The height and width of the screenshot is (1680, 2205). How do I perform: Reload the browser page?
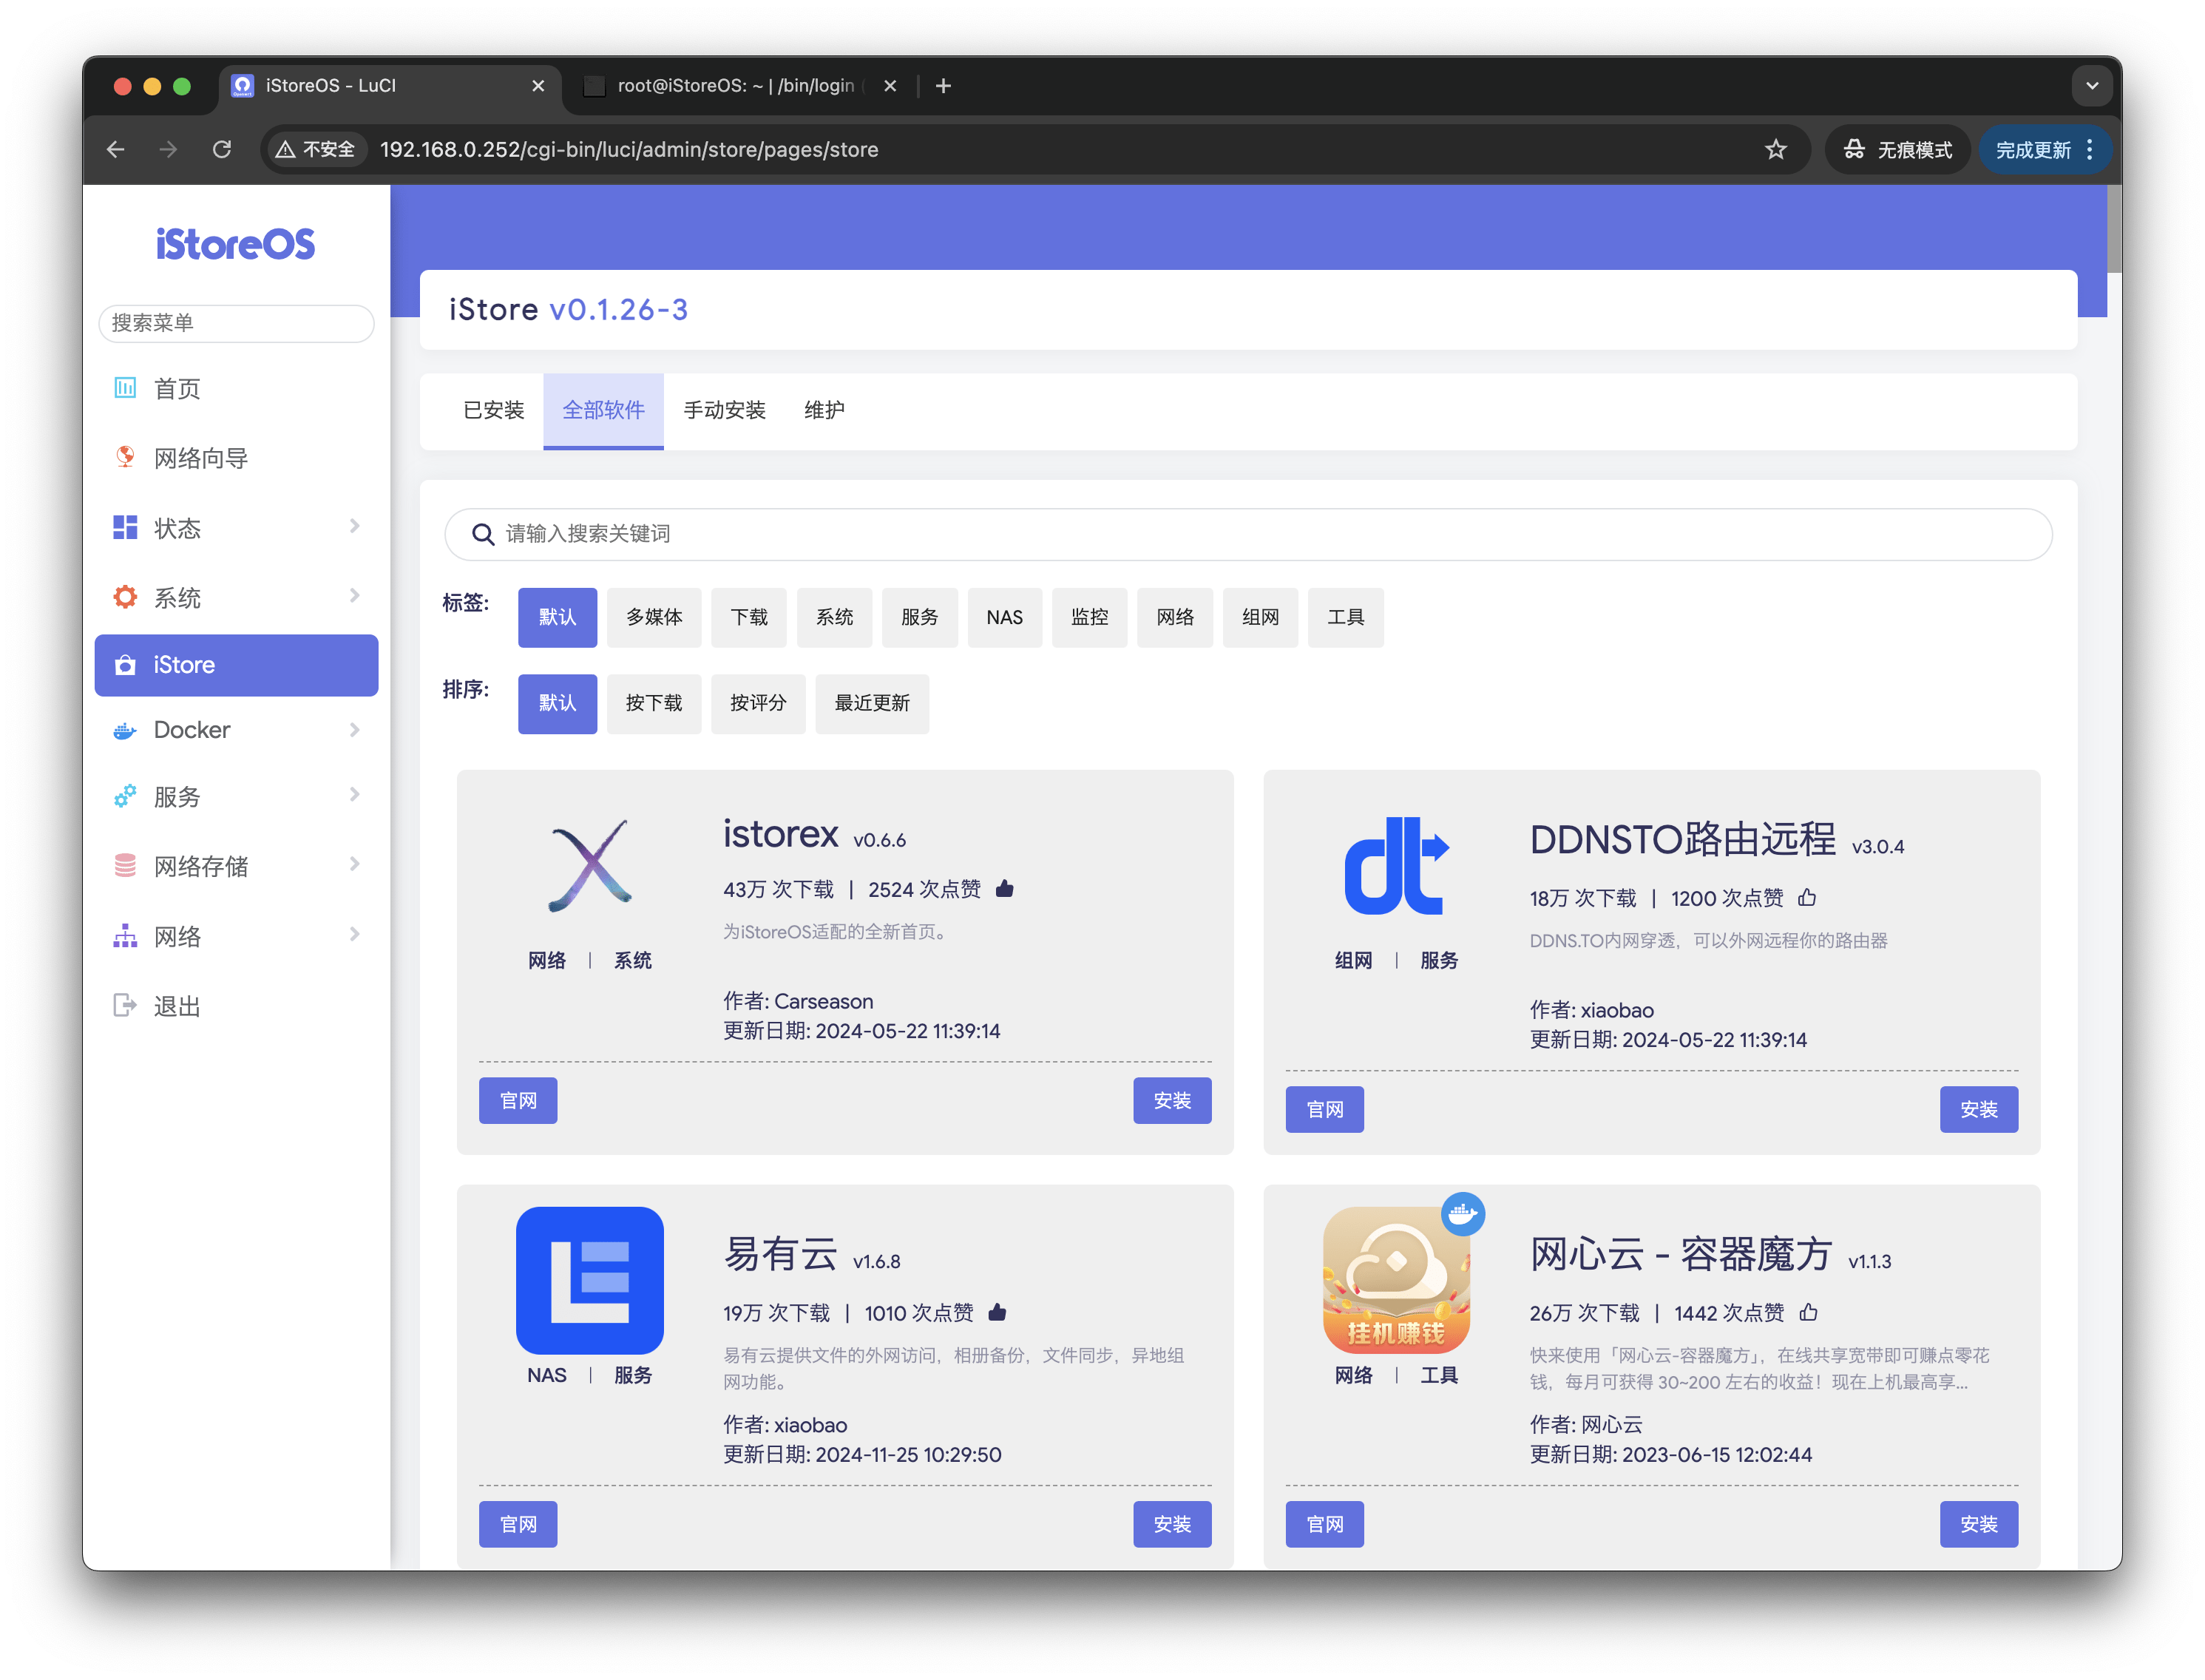click(x=222, y=149)
